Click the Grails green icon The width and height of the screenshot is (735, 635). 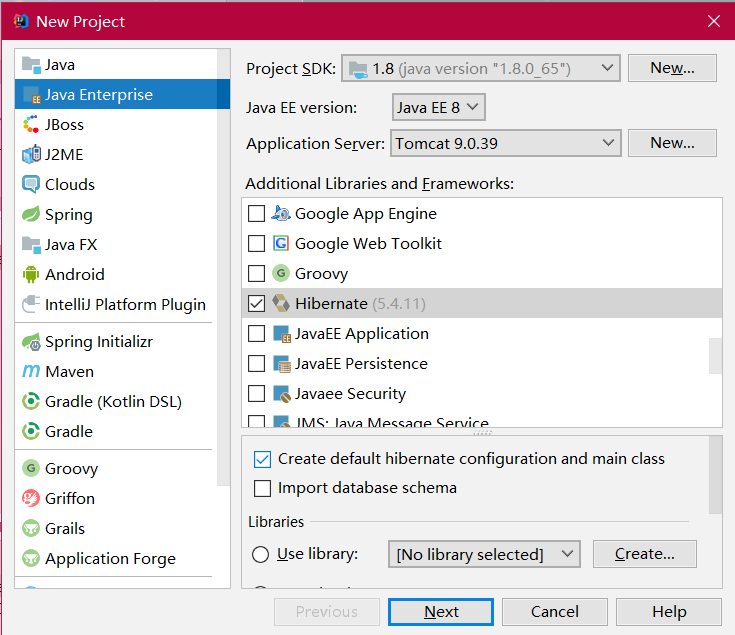pos(31,529)
